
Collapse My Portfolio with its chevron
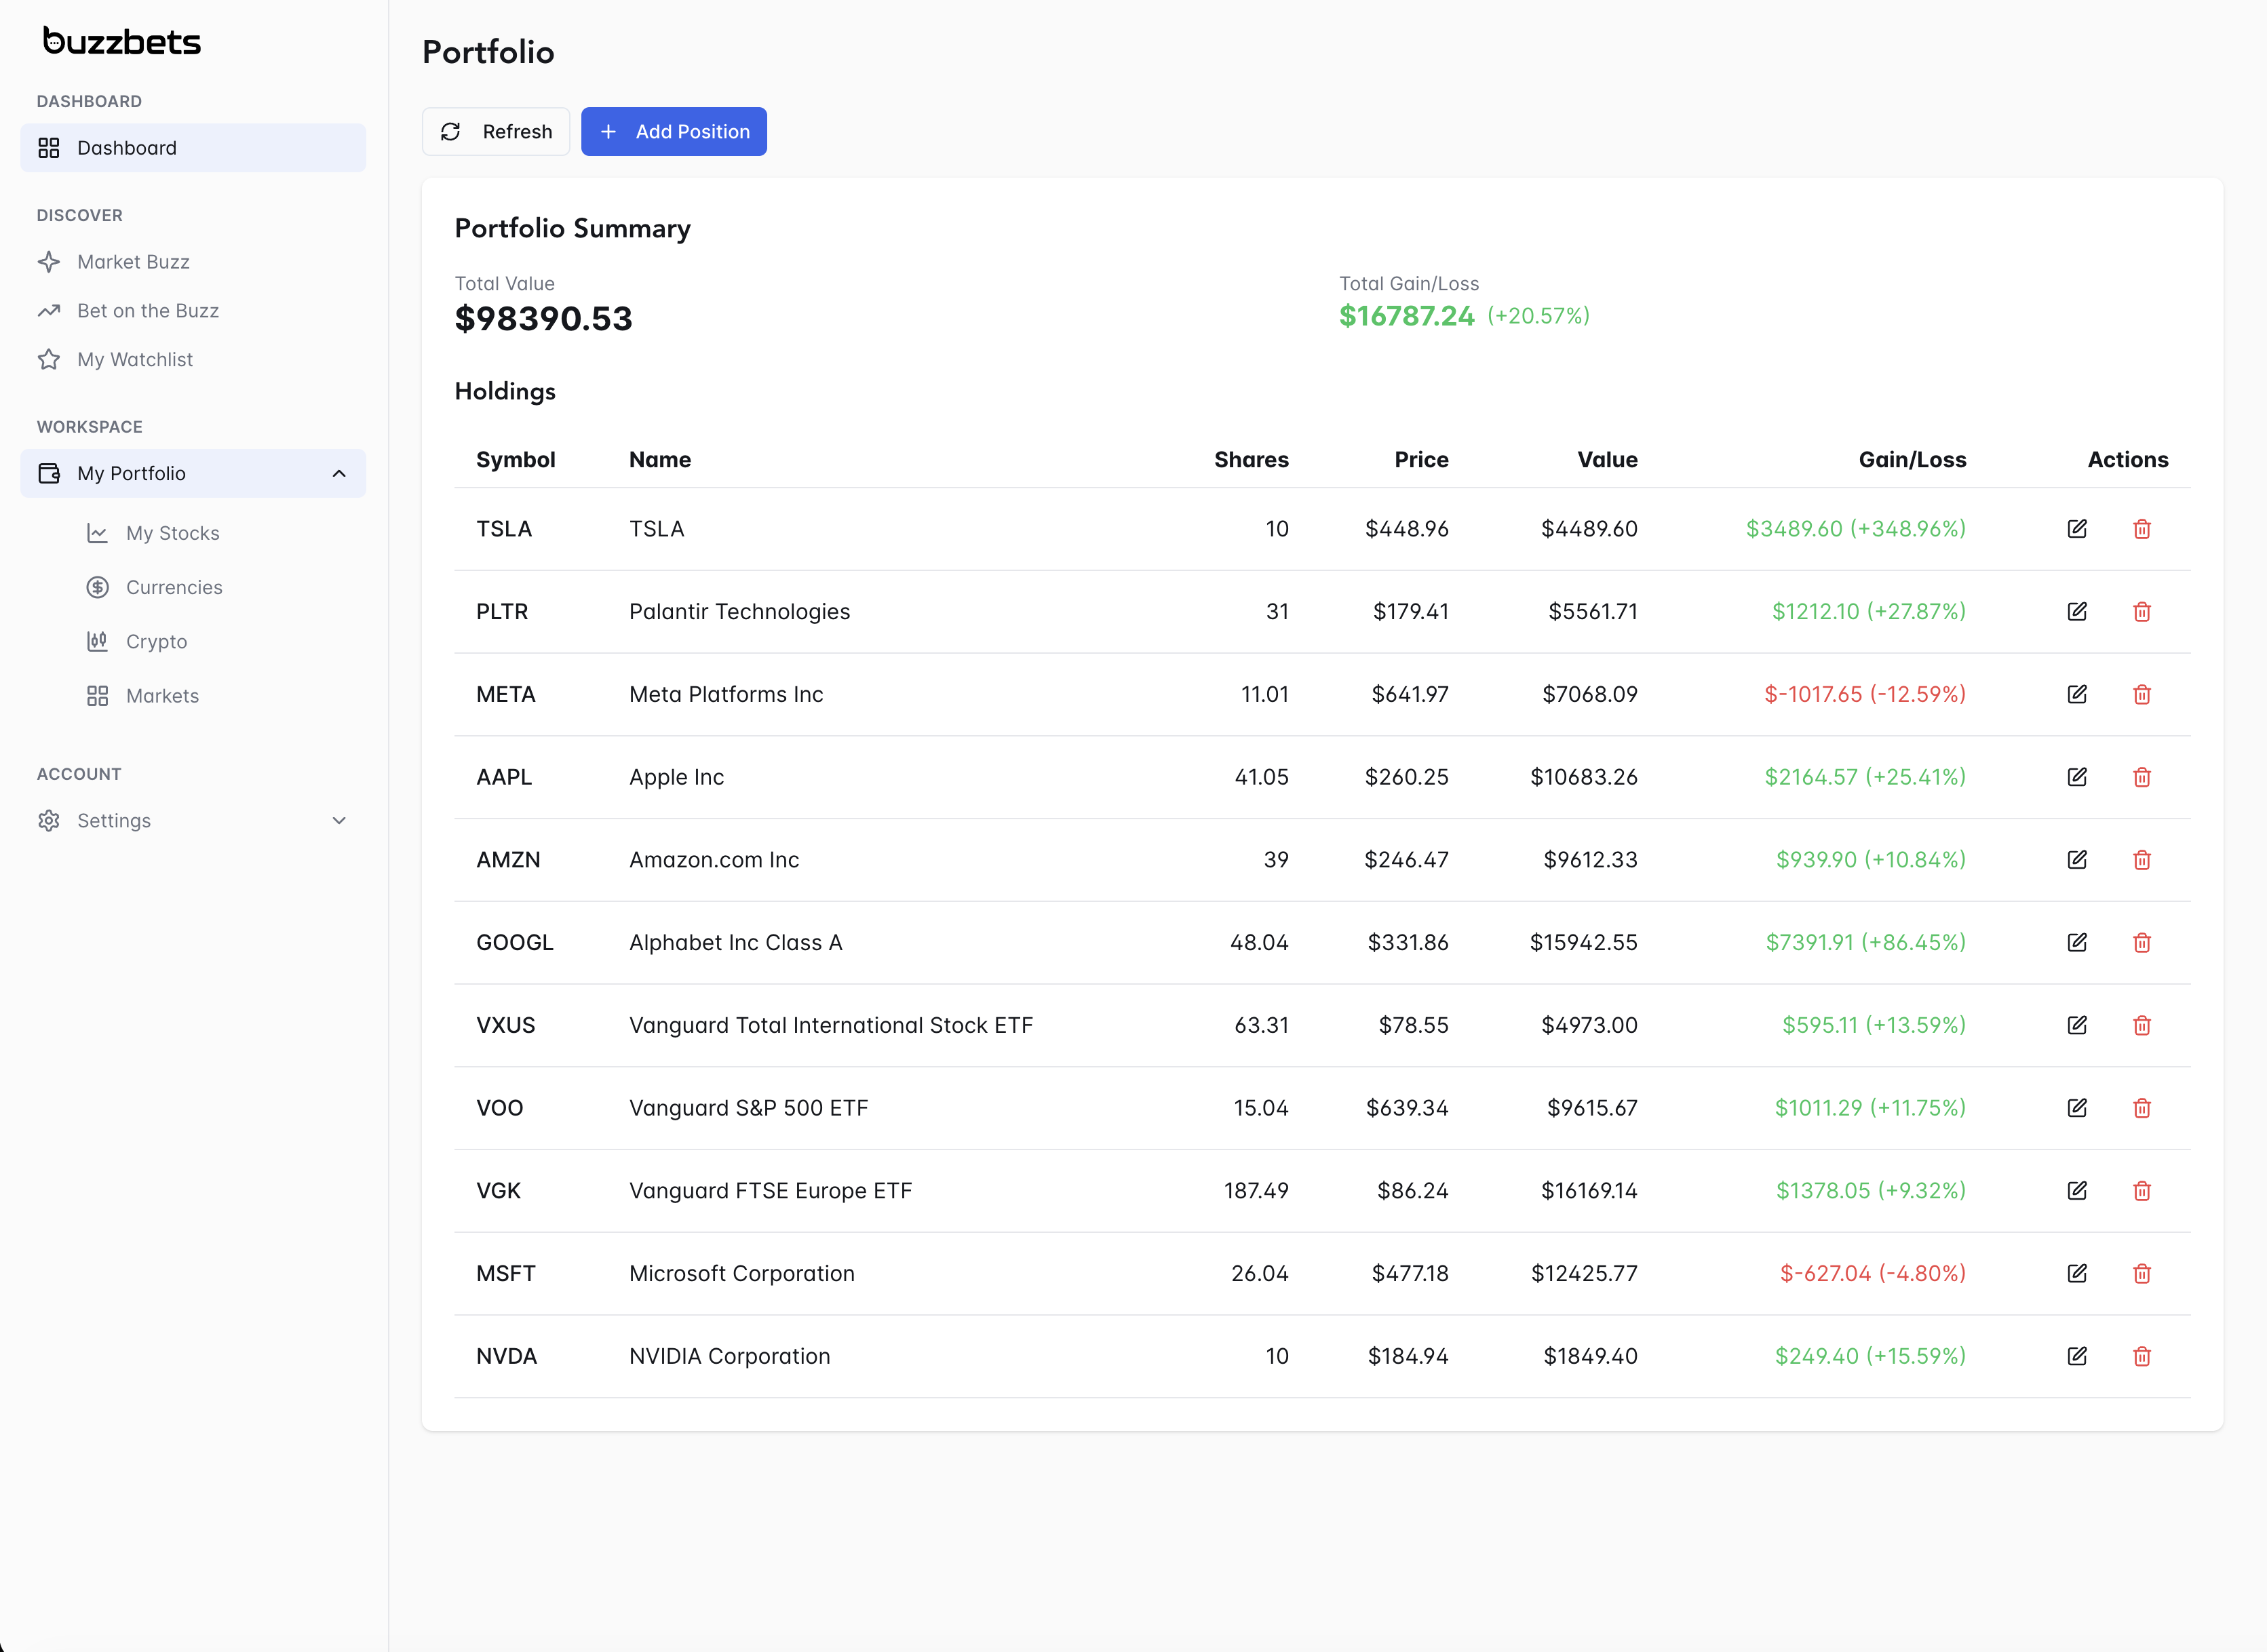pyautogui.click(x=339, y=473)
